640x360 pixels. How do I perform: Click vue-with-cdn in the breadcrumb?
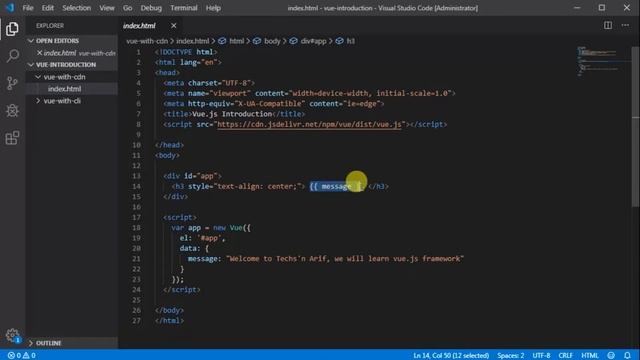point(147,41)
